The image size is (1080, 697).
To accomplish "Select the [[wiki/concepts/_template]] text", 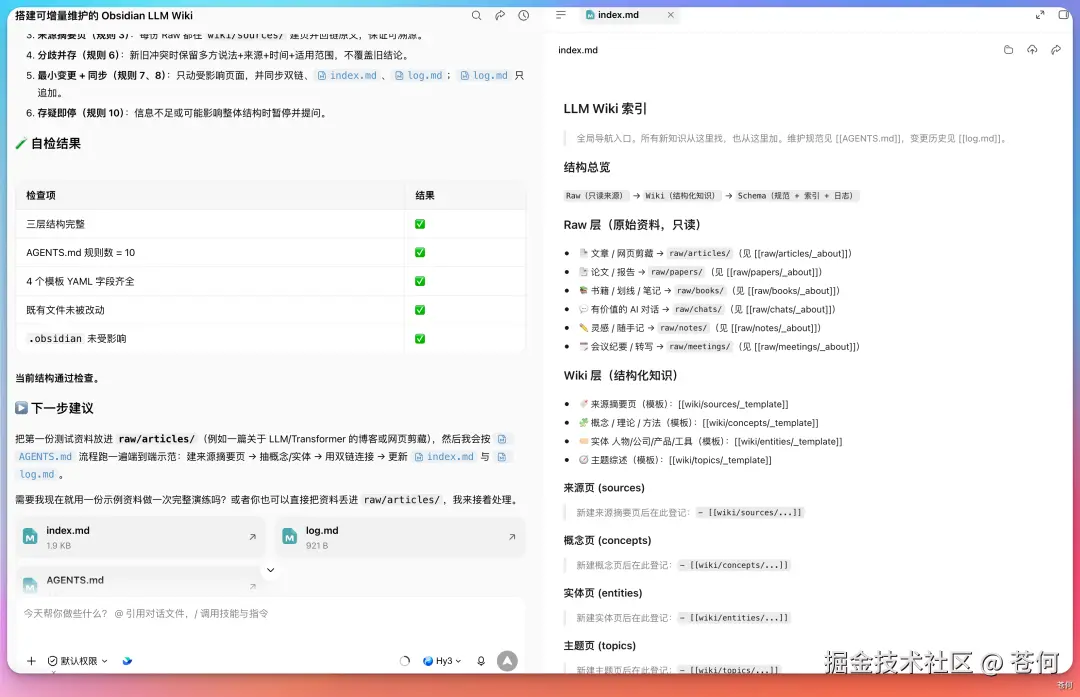I will (760, 423).
